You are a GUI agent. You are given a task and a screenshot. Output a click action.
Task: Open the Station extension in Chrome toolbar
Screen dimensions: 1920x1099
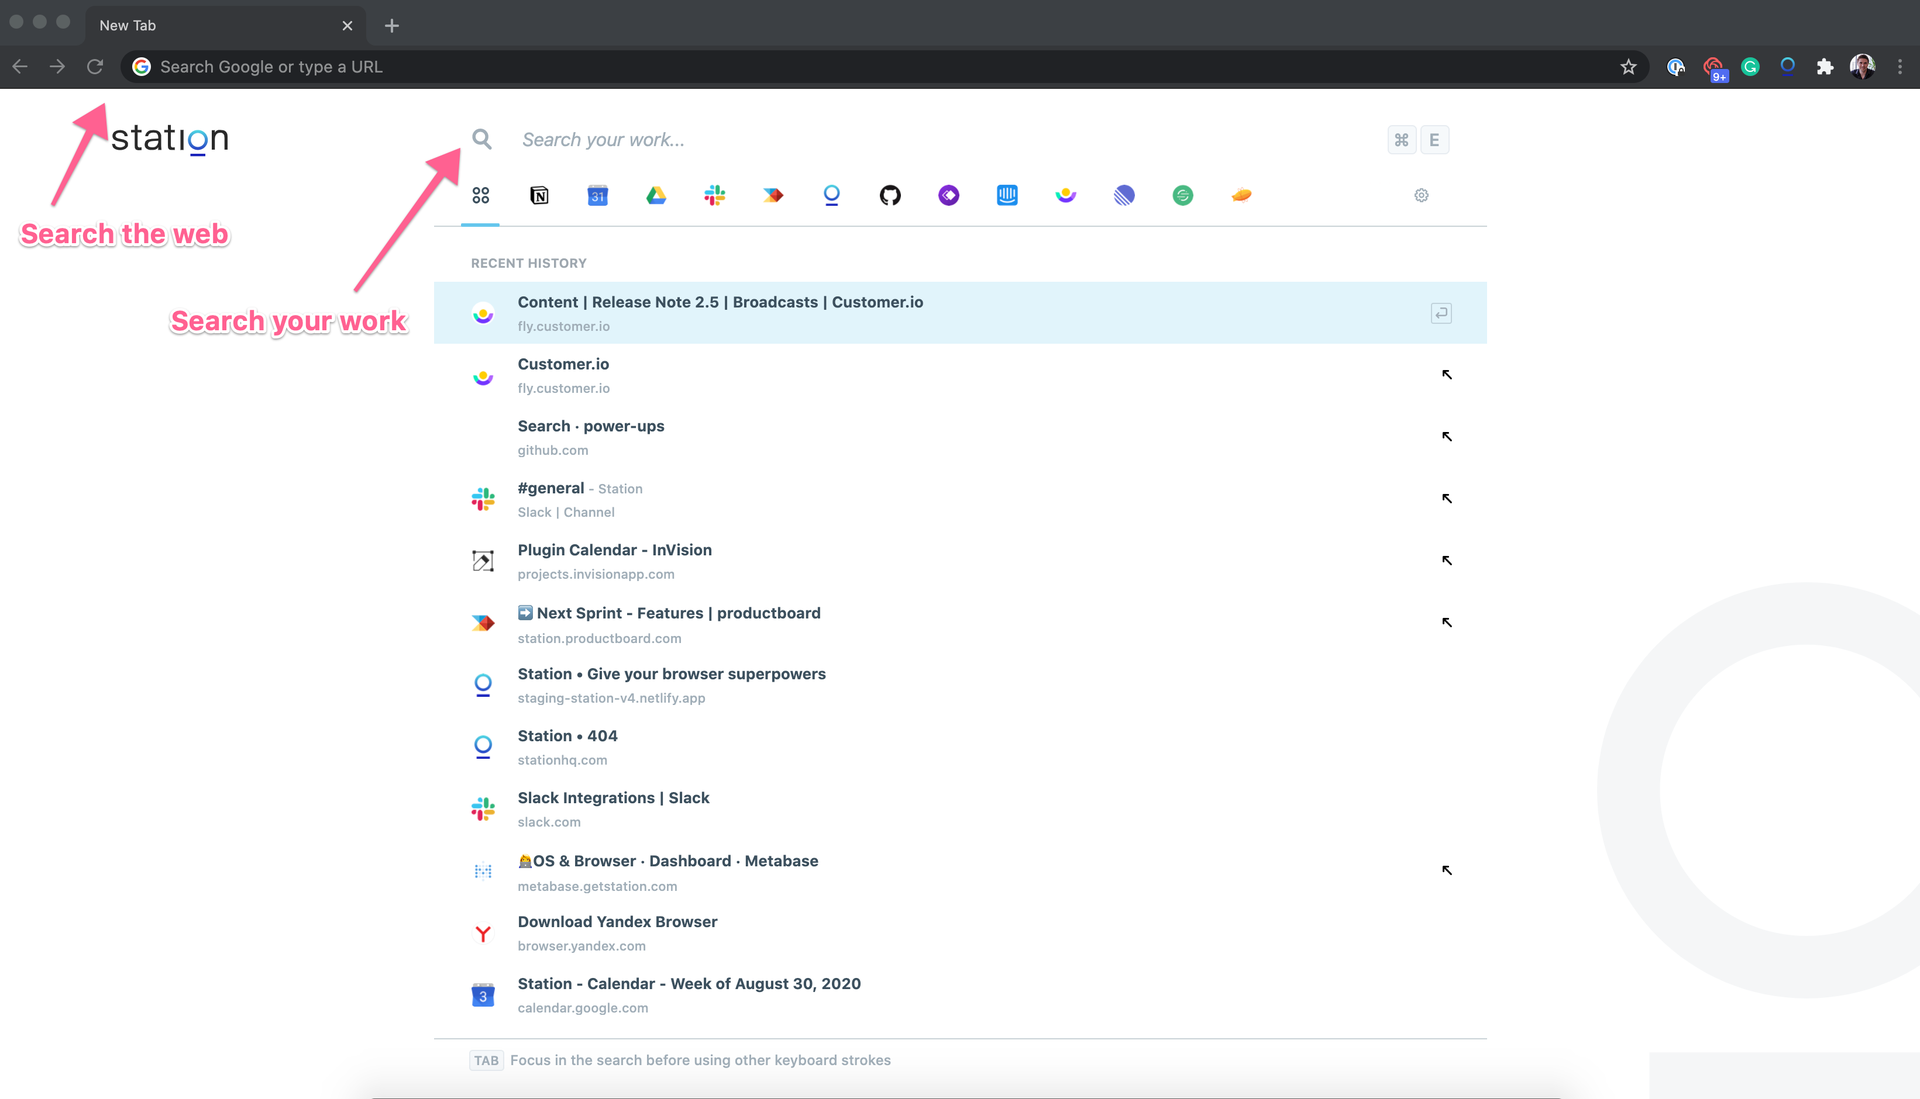coord(1788,67)
